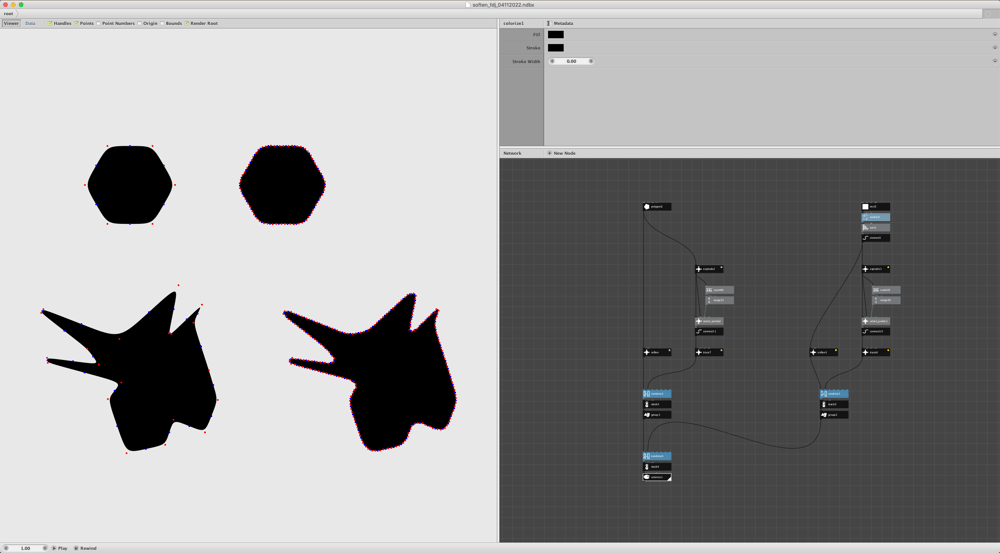
Task: Click the button at the breadcrumb bar's right end
Action: [x=990, y=13]
